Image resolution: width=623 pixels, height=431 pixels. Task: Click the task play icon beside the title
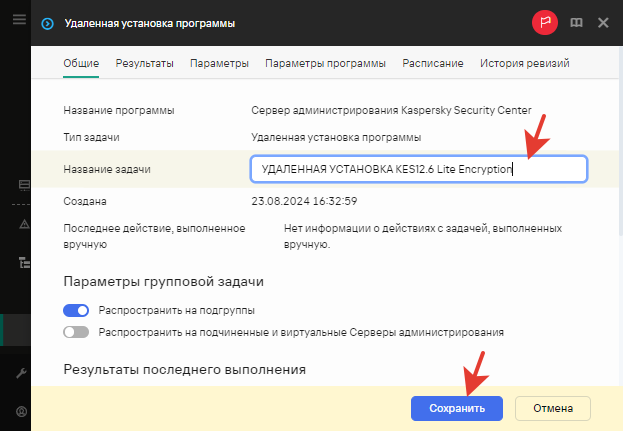click(x=47, y=24)
